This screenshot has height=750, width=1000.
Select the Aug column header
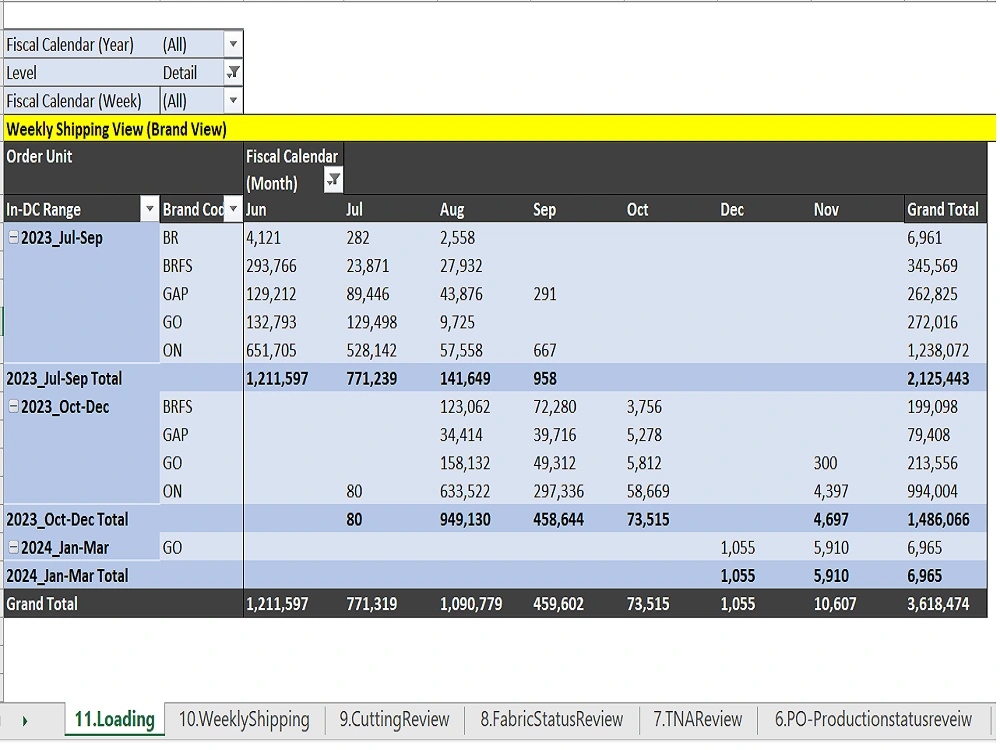(483, 209)
